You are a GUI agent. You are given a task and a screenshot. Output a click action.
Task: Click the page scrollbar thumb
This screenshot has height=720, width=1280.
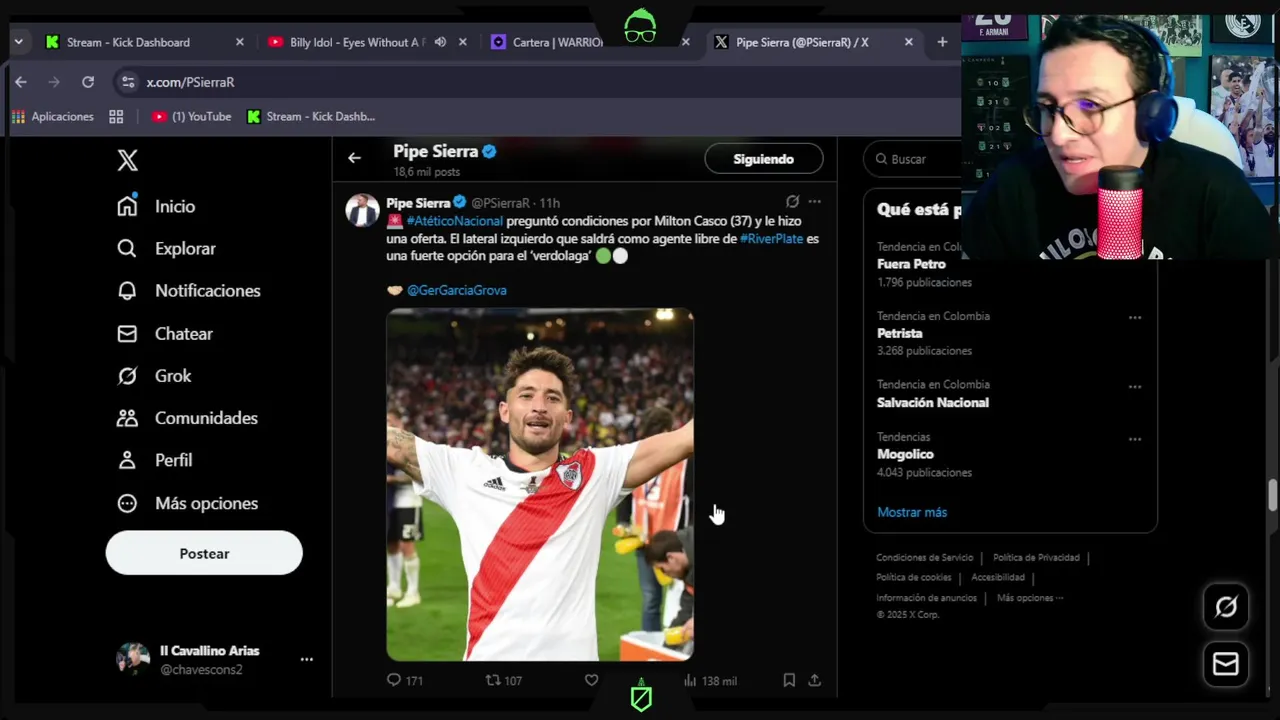click(x=1273, y=494)
